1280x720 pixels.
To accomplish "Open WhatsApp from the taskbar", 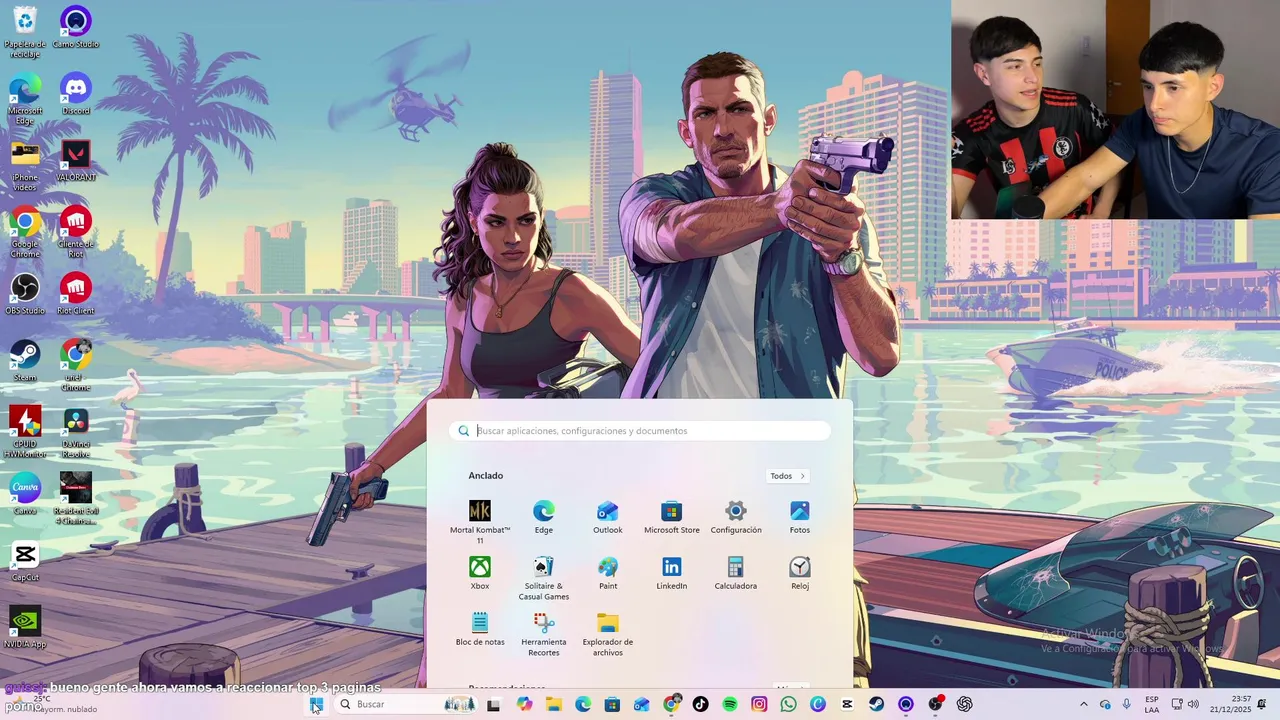I will [788, 705].
